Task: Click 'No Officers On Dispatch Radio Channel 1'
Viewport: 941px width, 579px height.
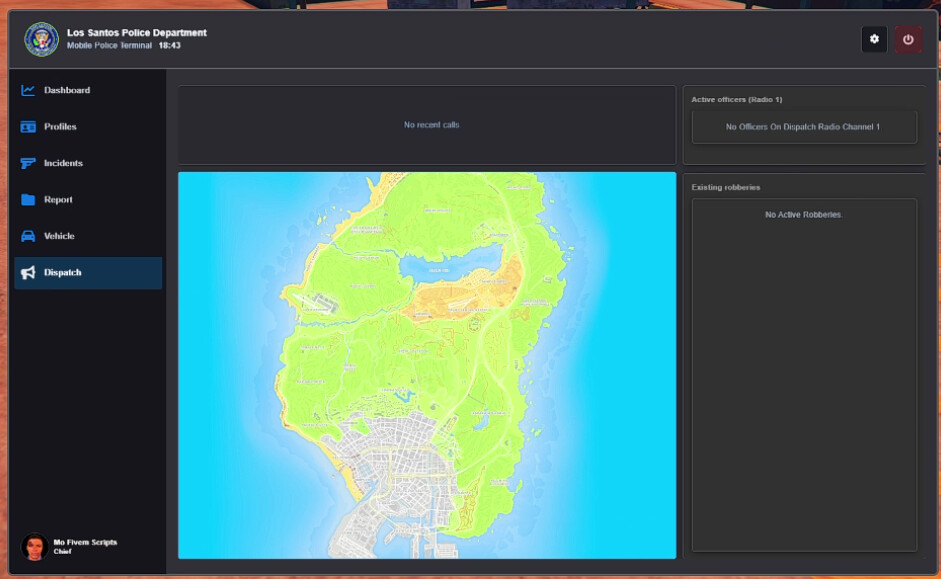Action: (x=803, y=127)
